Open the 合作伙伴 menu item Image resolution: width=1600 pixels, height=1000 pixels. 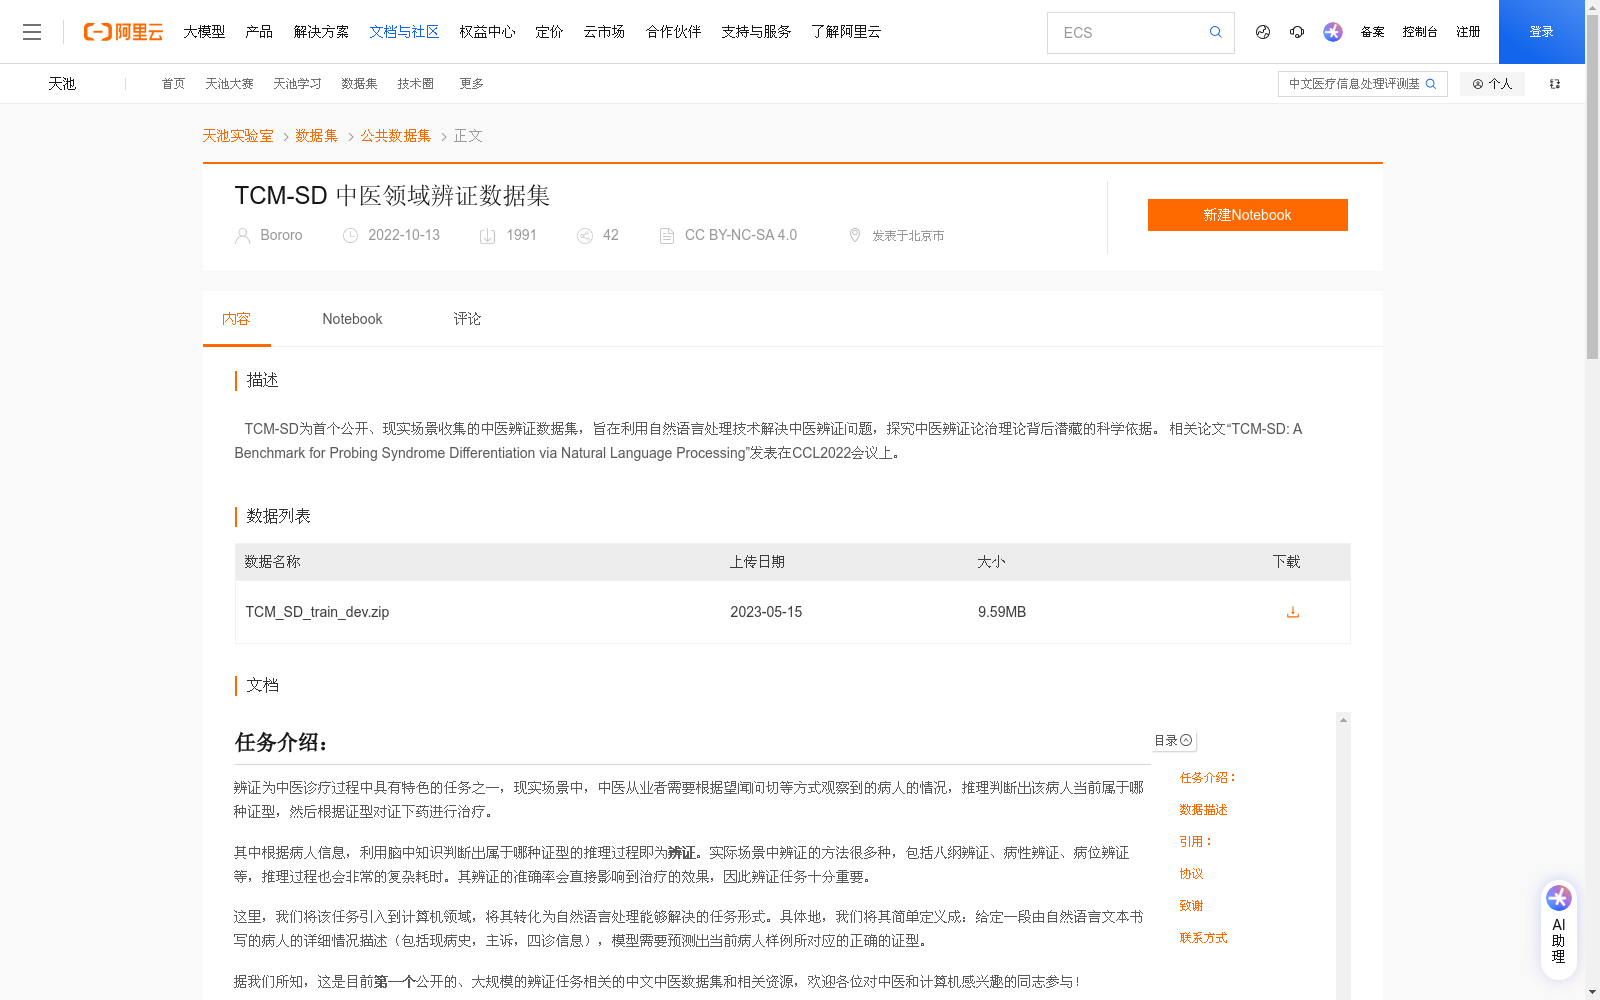pyautogui.click(x=673, y=32)
